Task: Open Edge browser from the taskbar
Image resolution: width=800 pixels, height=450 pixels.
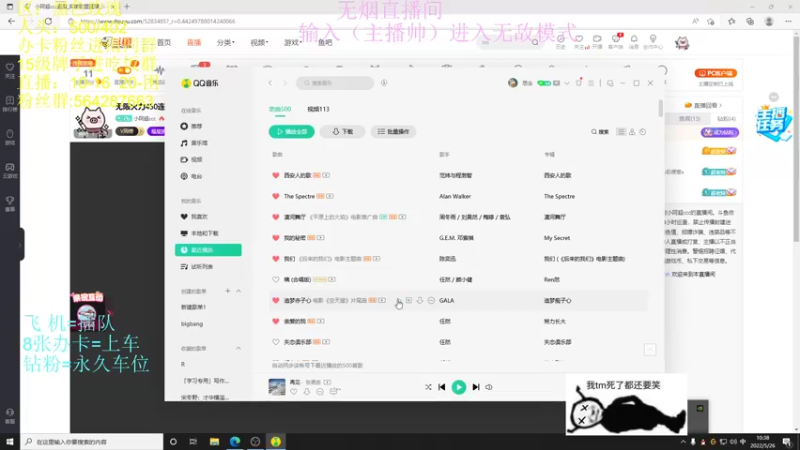Action: 235,442
